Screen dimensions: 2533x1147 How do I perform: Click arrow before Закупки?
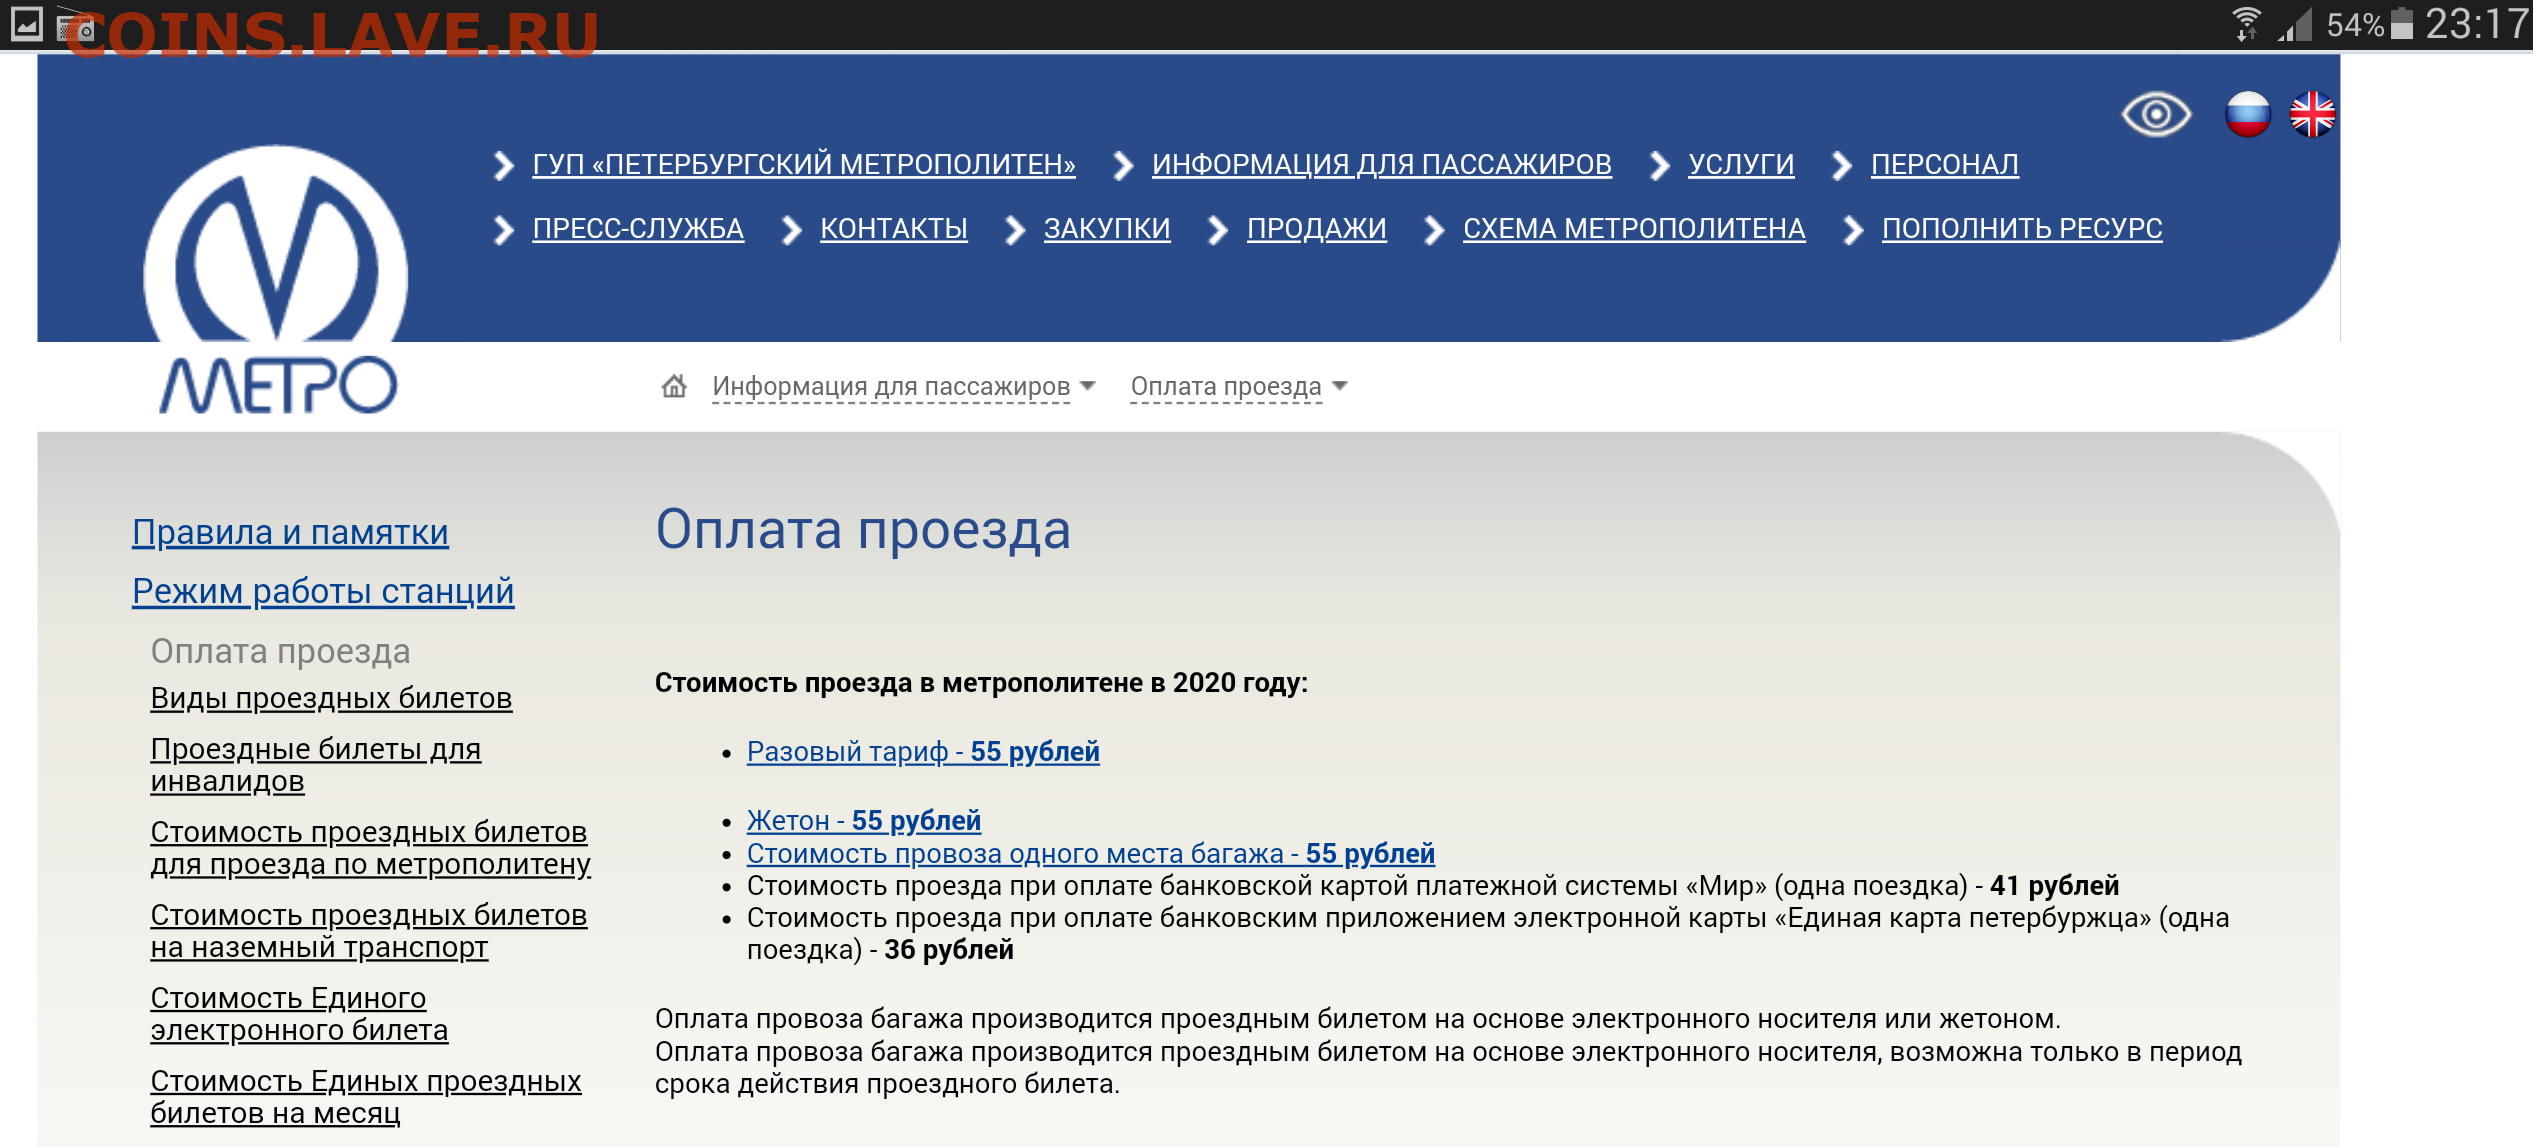coord(1014,231)
